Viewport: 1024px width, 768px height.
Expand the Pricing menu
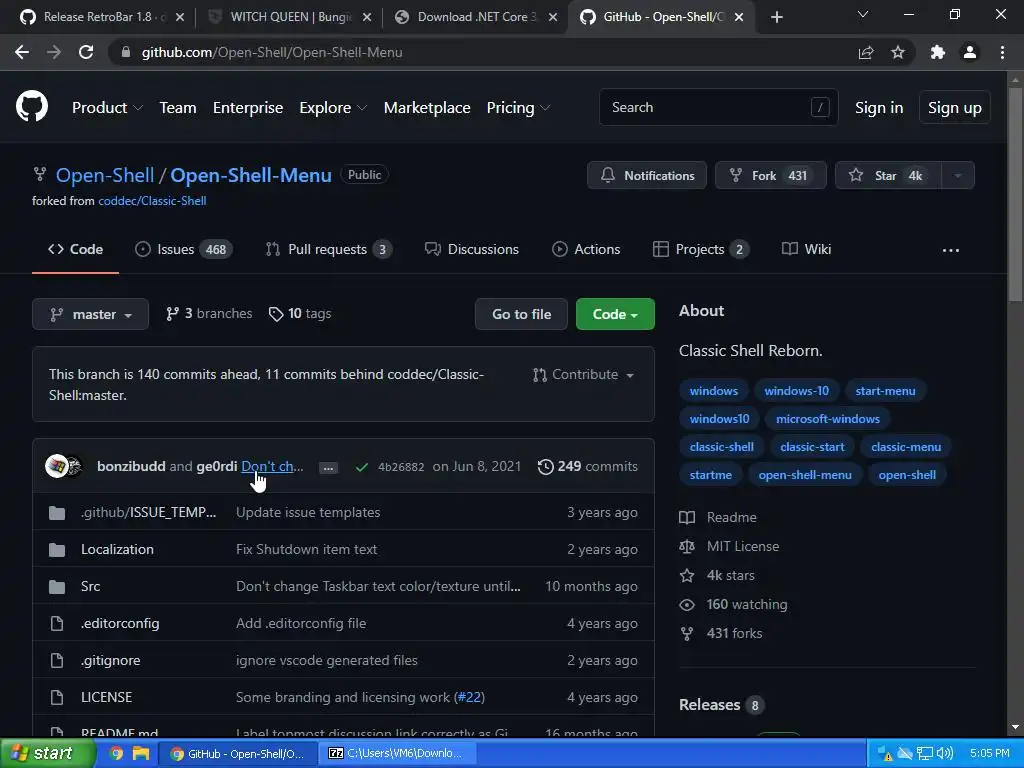(x=519, y=108)
